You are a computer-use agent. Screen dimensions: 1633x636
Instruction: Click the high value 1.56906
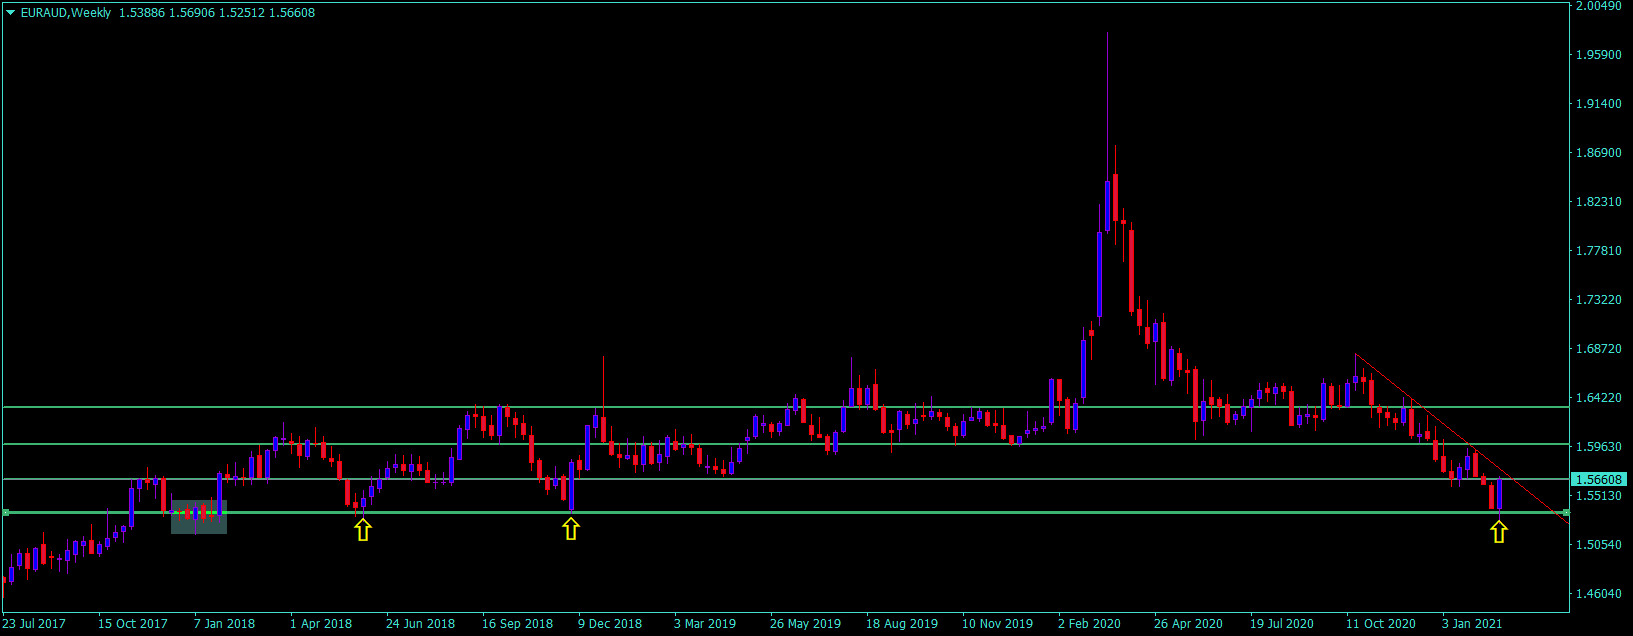click(x=191, y=13)
